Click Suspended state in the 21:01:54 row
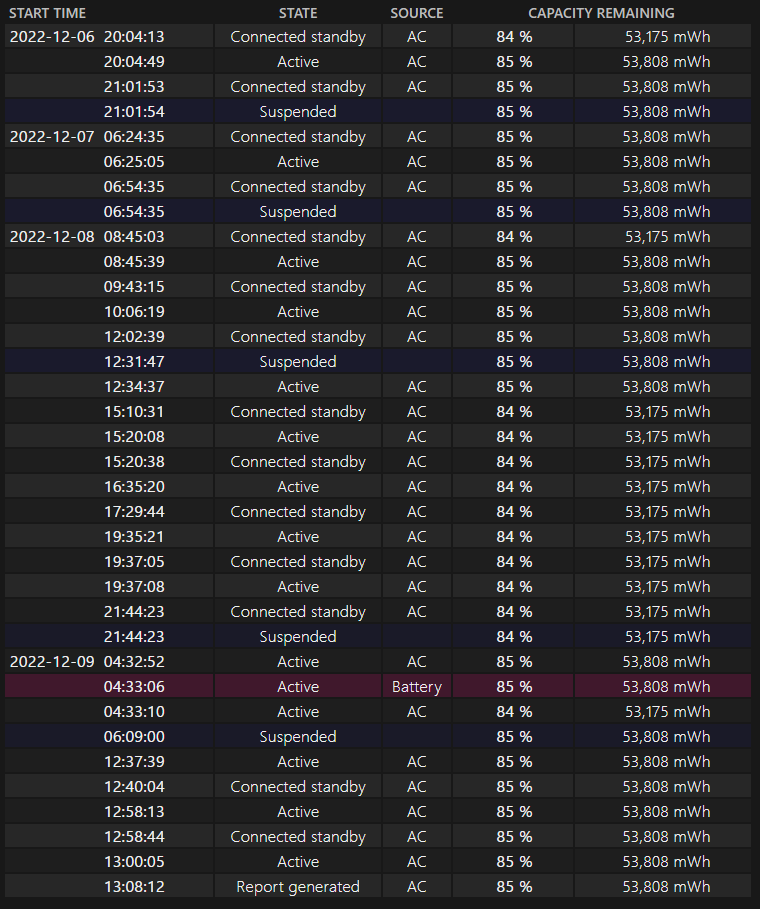The image size is (760, 909). coord(298,112)
